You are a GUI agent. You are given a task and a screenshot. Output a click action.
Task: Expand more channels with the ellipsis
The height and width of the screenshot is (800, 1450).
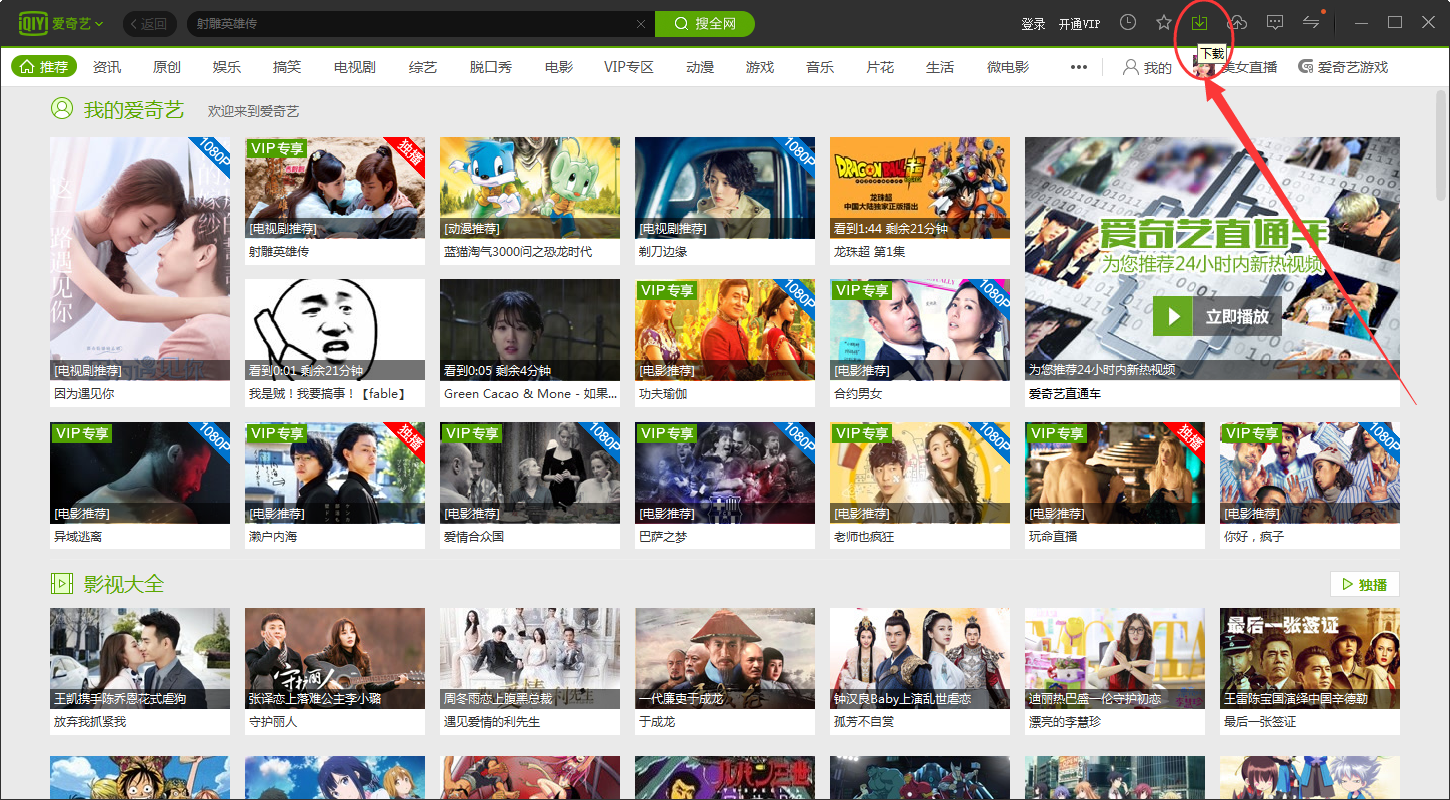(x=1079, y=67)
